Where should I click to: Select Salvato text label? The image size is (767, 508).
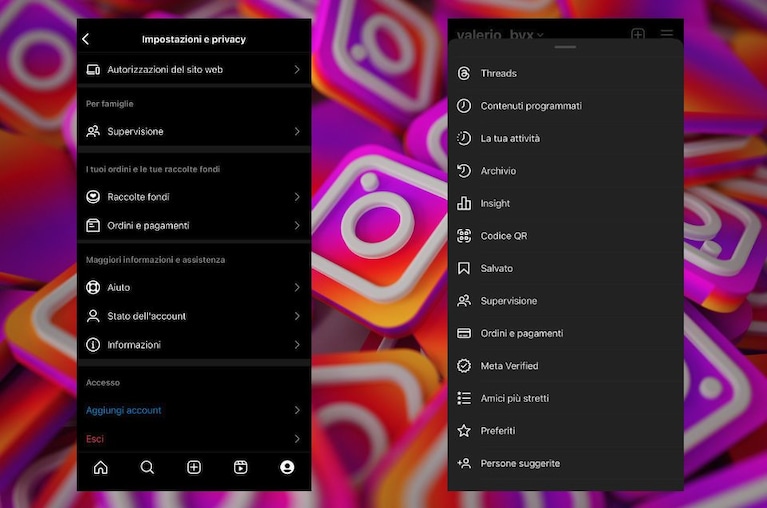tap(496, 268)
